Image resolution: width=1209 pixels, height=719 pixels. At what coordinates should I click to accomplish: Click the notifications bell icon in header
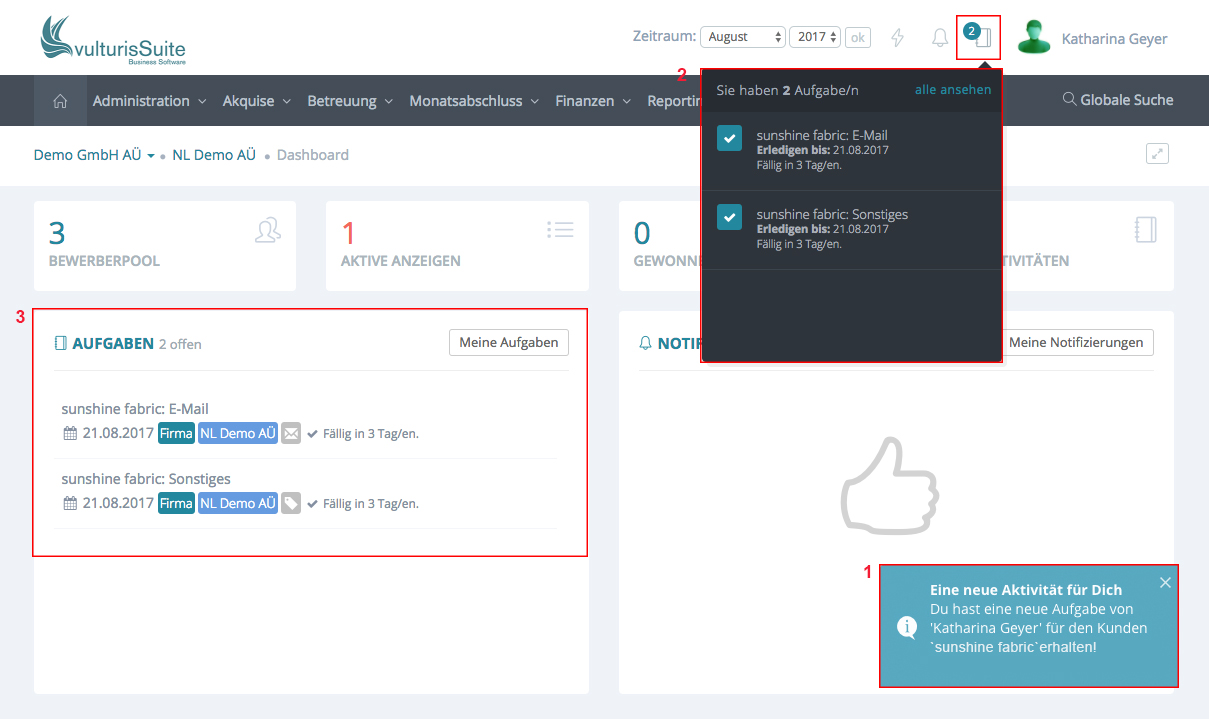[940, 38]
